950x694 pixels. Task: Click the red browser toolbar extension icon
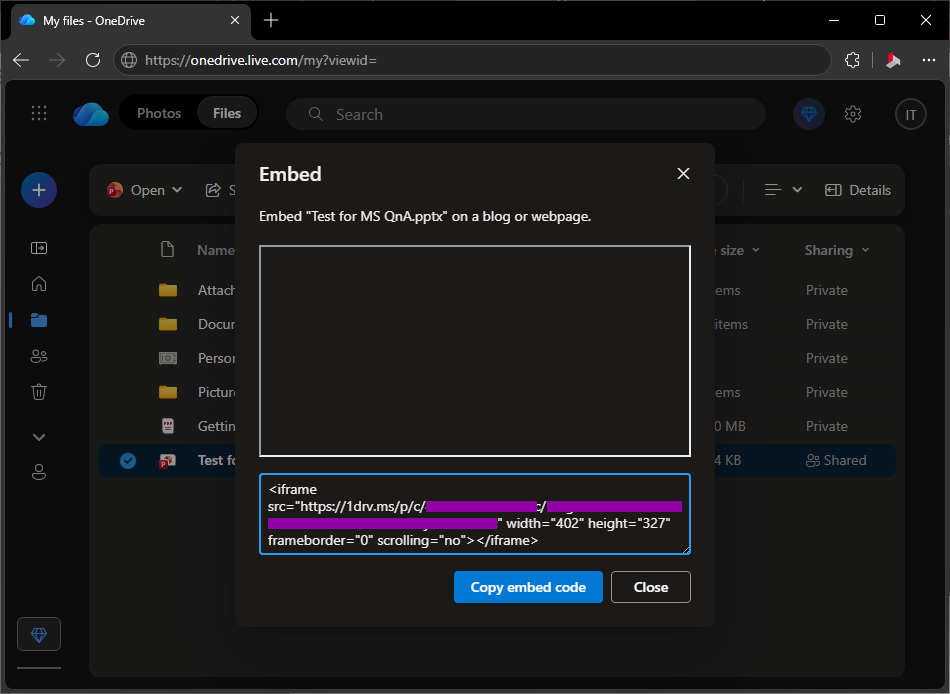893,60
